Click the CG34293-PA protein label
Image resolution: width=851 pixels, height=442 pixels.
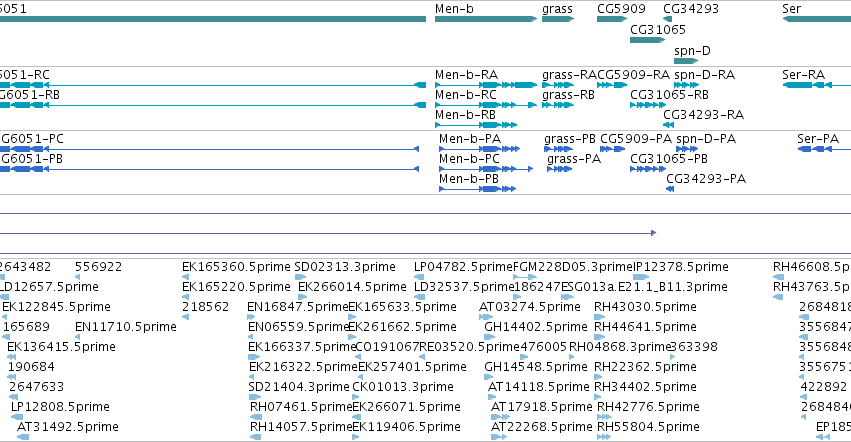(x=706, y=179)
